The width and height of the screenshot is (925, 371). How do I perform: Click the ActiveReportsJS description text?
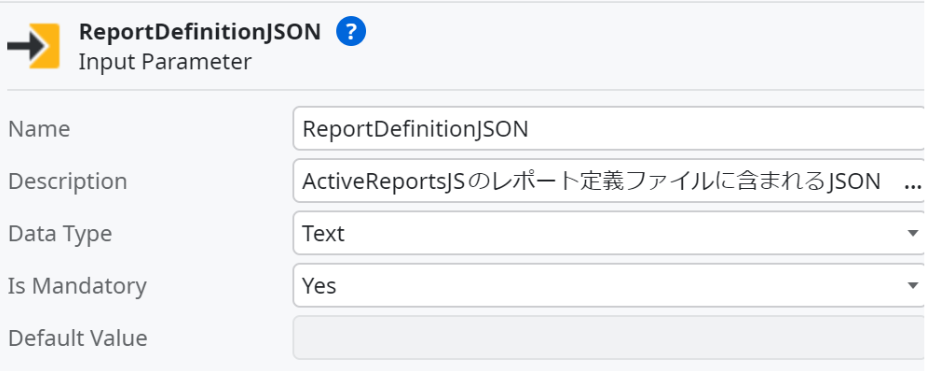coord(592,182)
